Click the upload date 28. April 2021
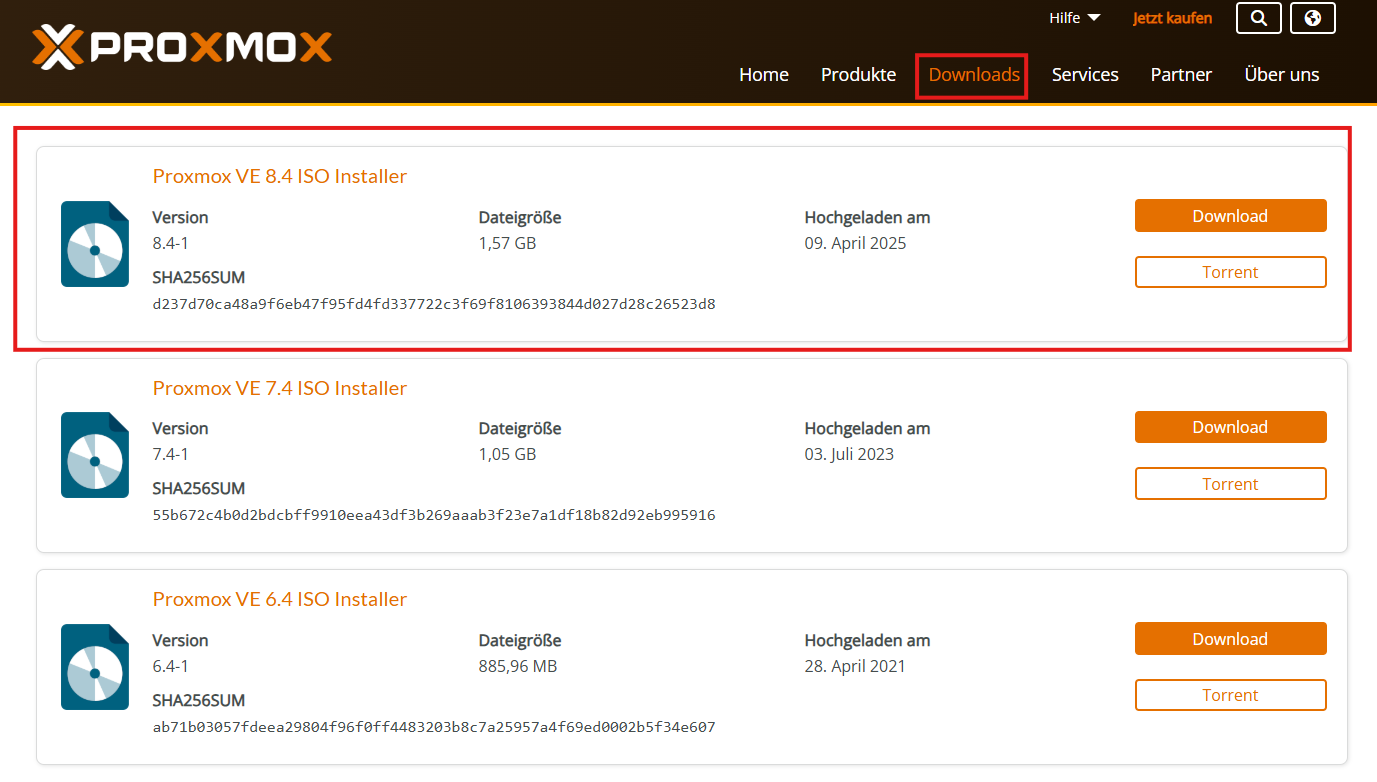 855,666
